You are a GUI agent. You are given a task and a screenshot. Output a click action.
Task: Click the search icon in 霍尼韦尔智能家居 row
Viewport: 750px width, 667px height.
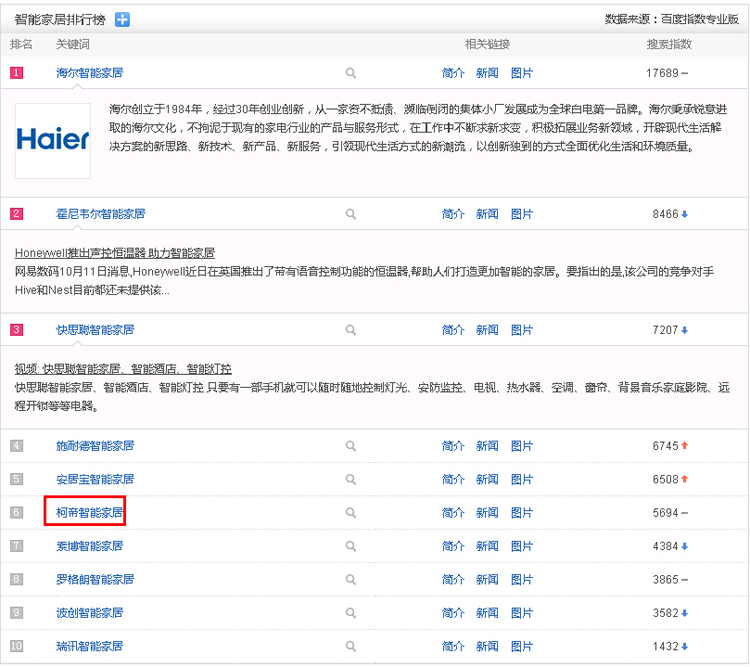click(351, 214)
